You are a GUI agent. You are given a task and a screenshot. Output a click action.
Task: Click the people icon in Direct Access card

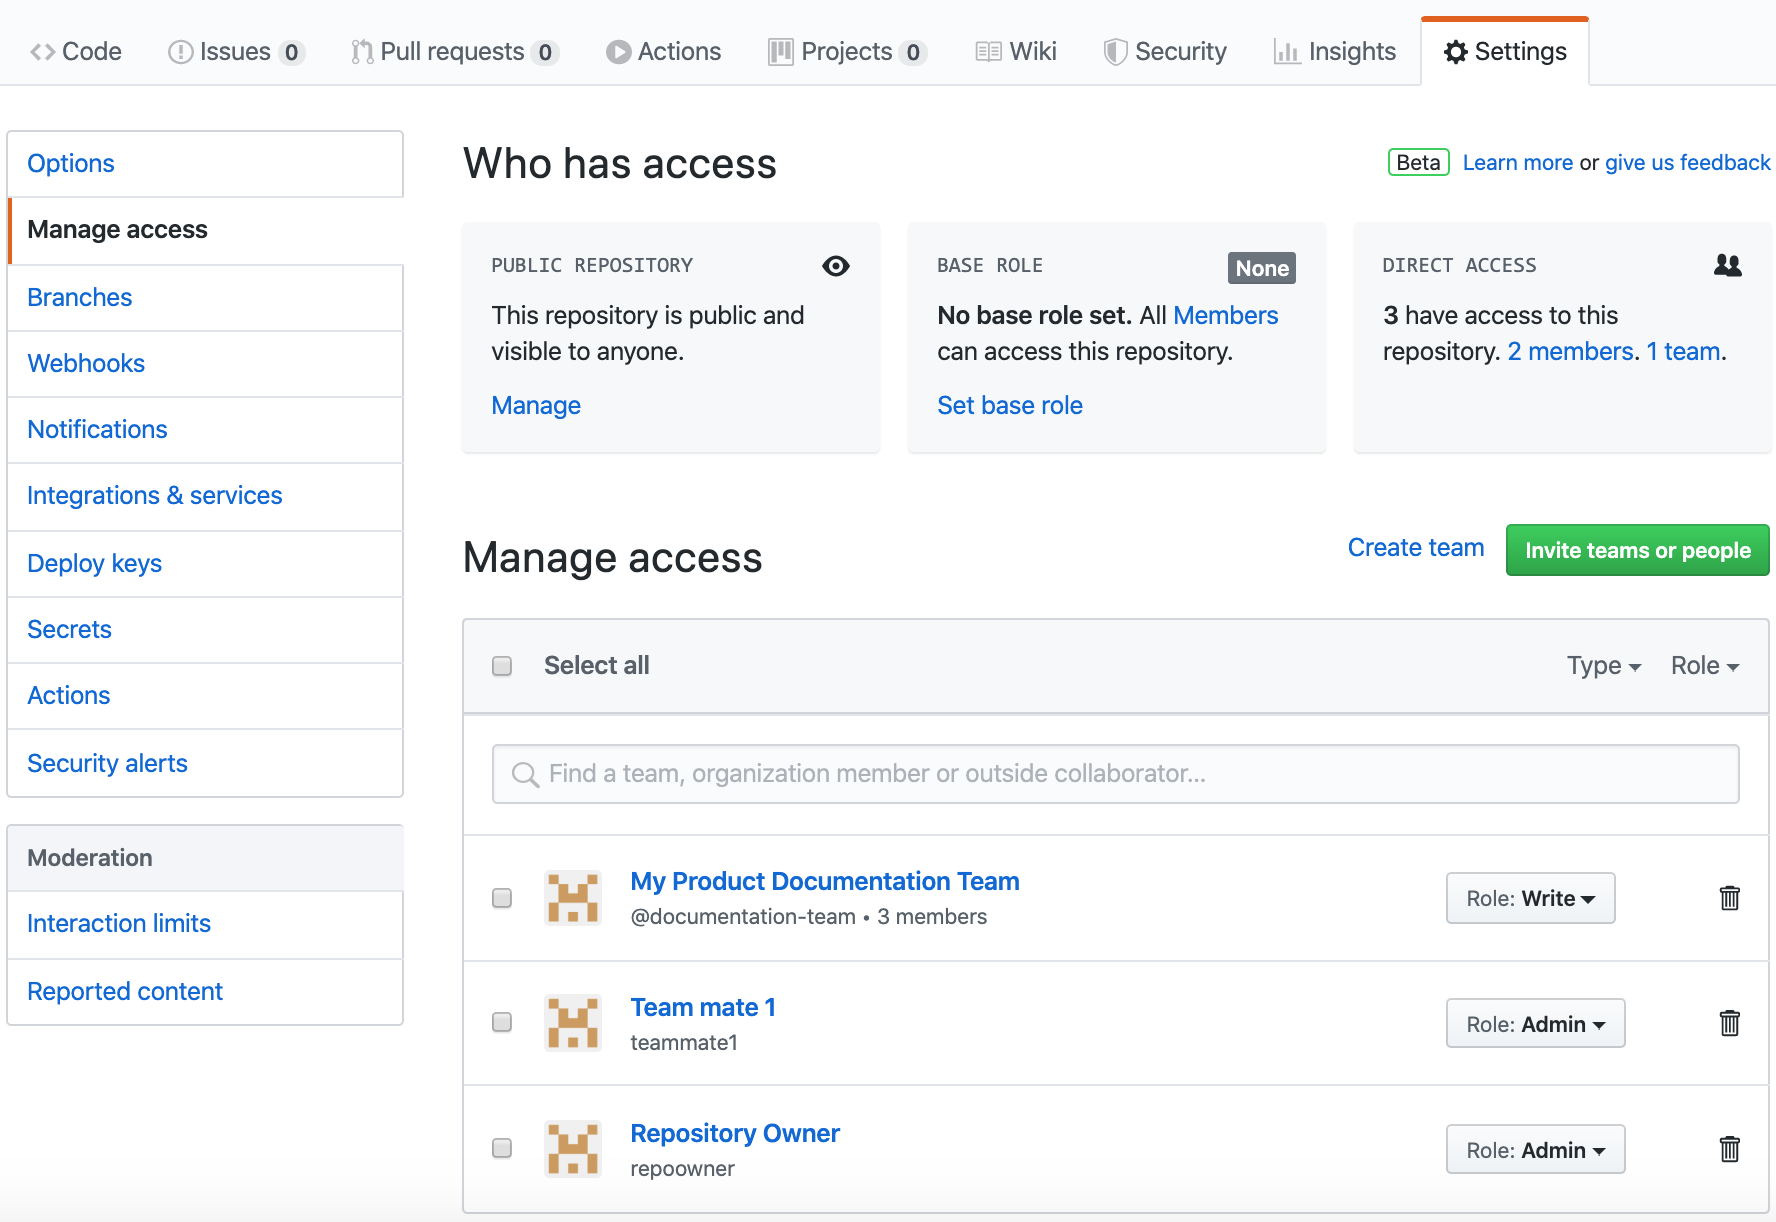coord(1727,265)
